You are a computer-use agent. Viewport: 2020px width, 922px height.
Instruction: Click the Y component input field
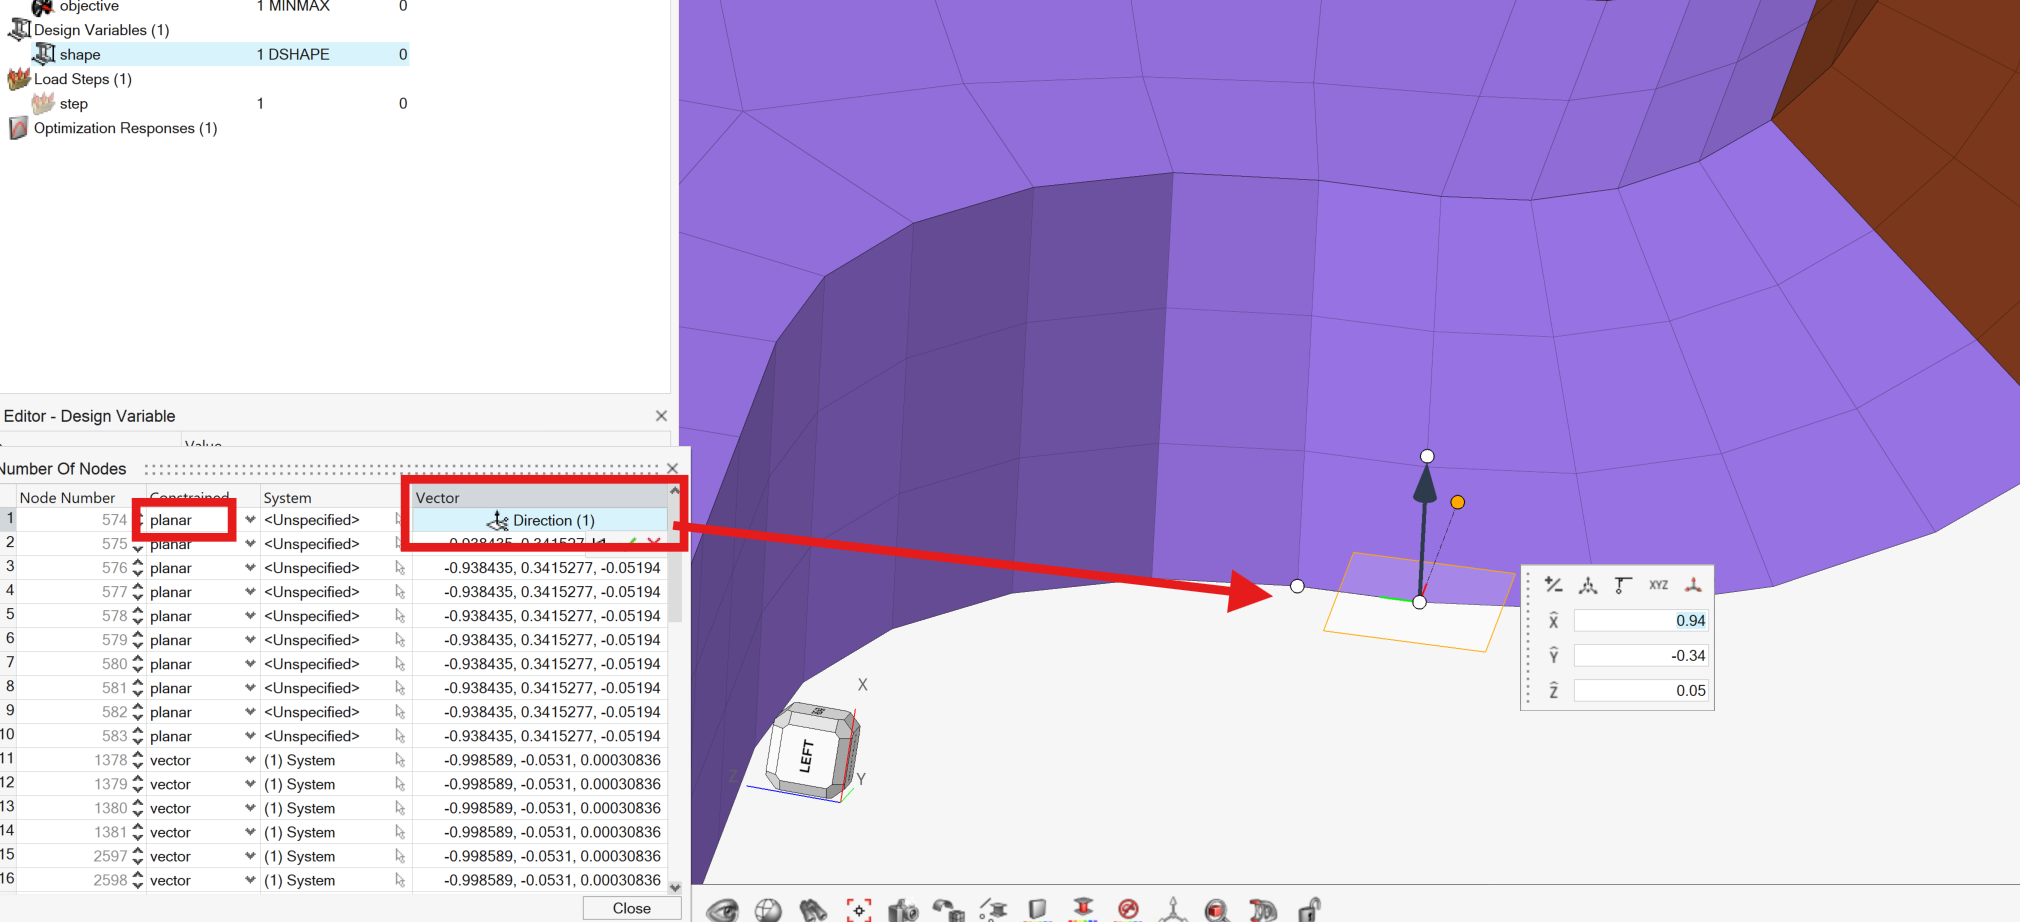[x=1641, y=655]
